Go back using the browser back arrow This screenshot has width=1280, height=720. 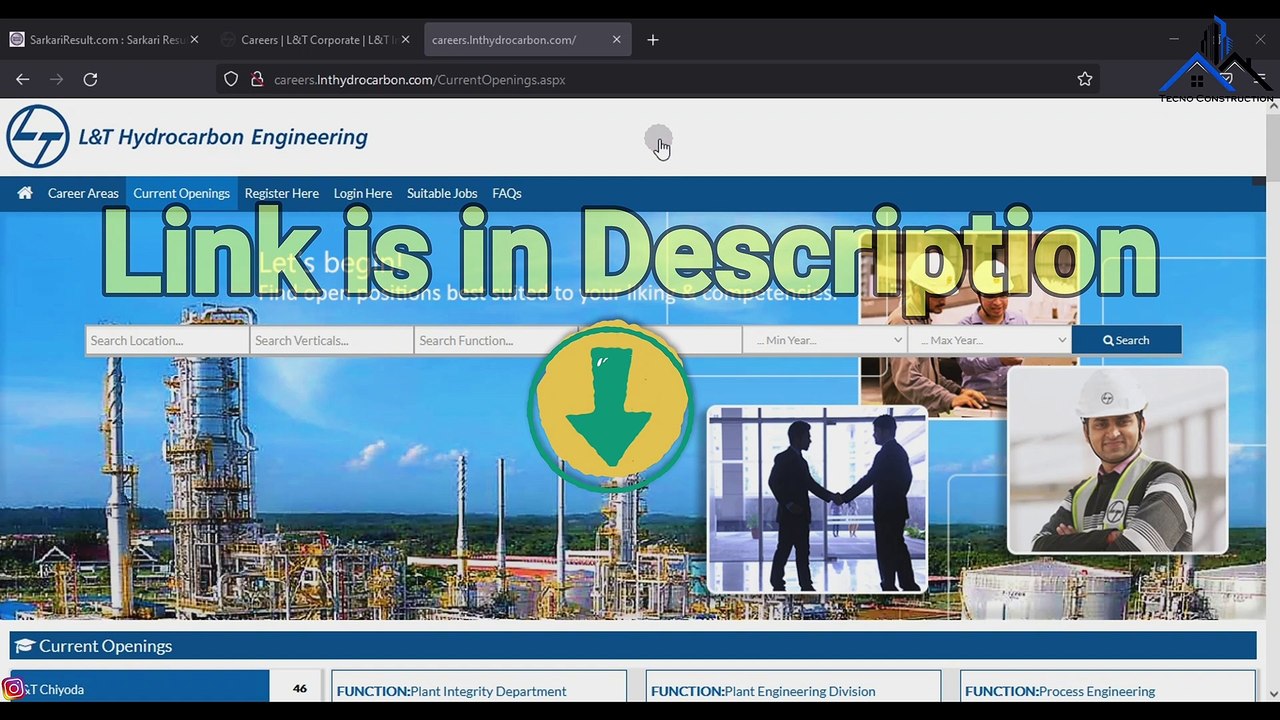[x=22, y=79]
